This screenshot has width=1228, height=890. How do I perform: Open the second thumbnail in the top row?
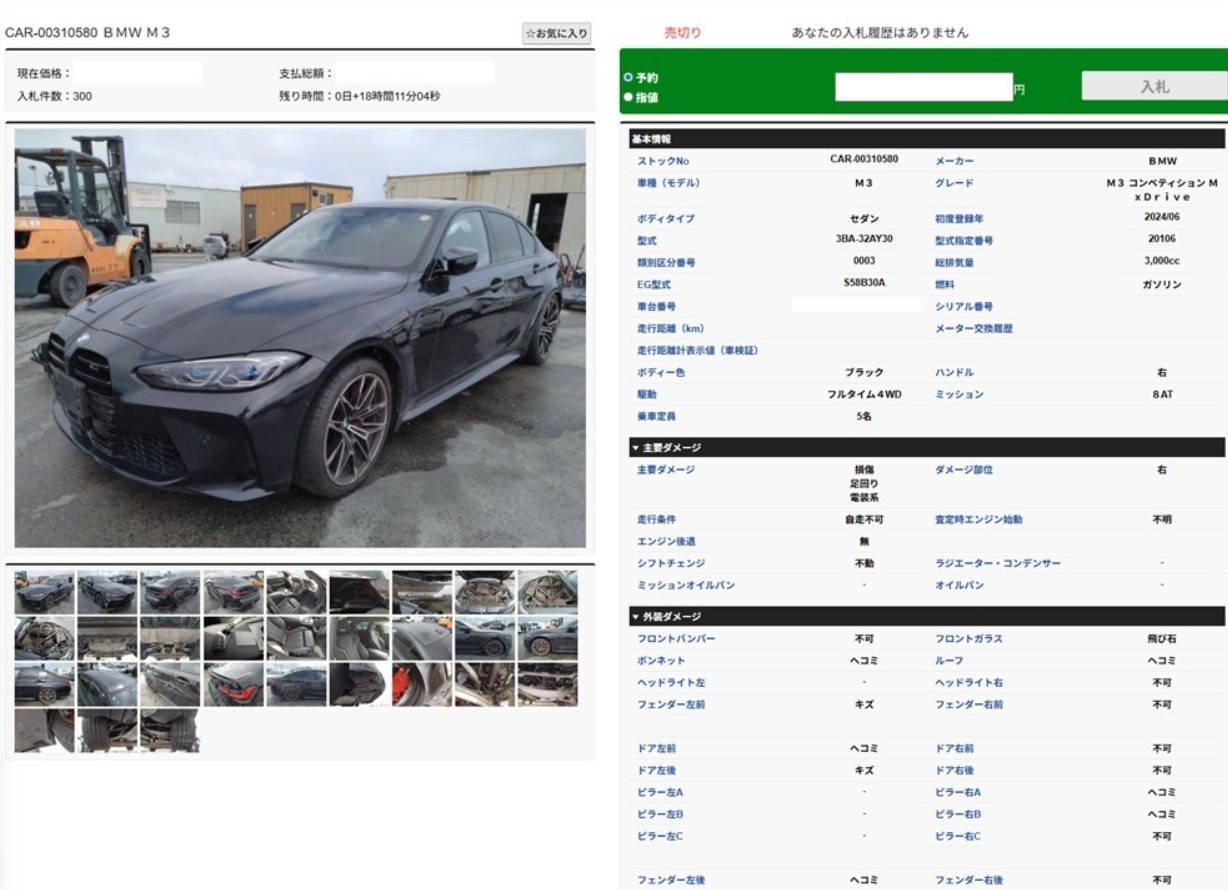[107, 592]
